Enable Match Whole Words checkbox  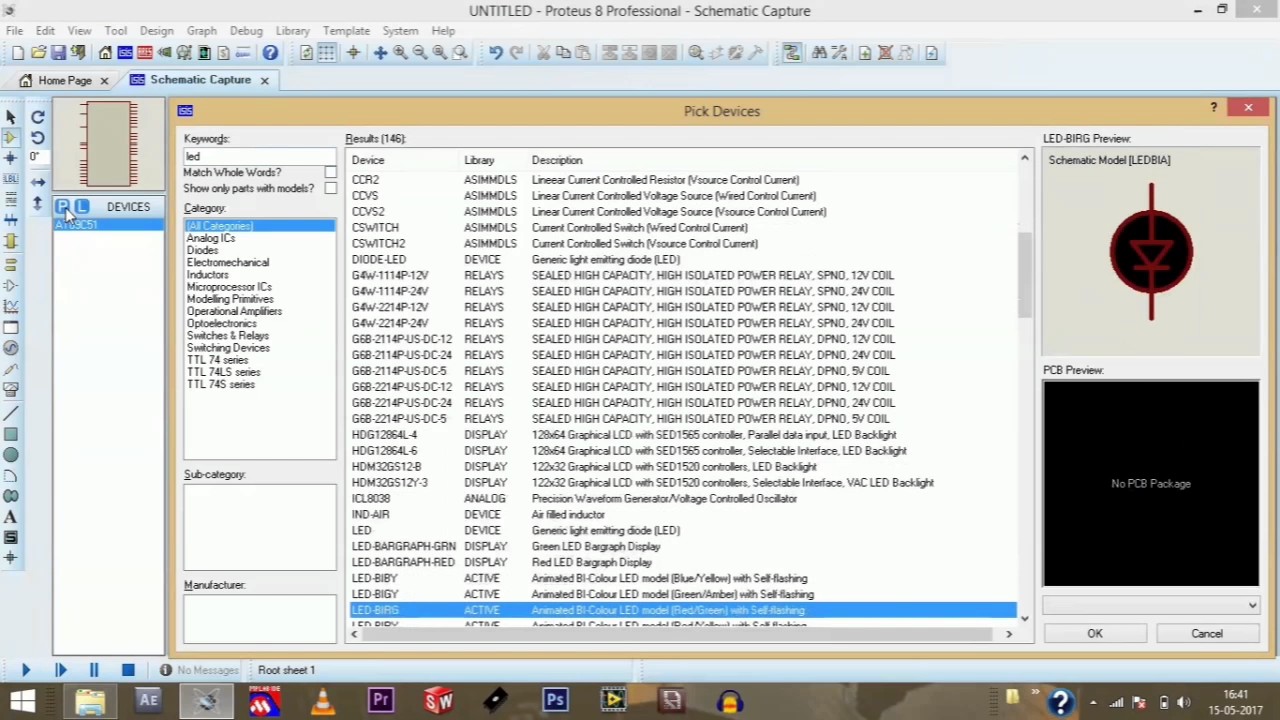[x=330, y=173]
